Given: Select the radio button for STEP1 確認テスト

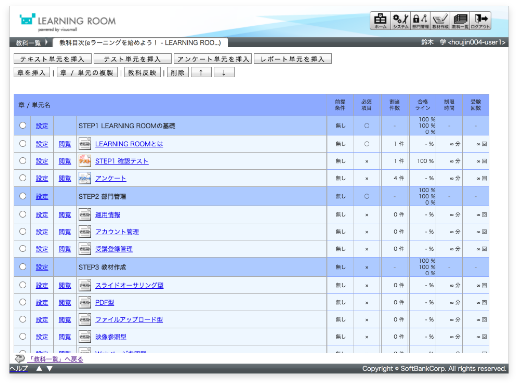Looking at the screenshot, I should [22, 161].
